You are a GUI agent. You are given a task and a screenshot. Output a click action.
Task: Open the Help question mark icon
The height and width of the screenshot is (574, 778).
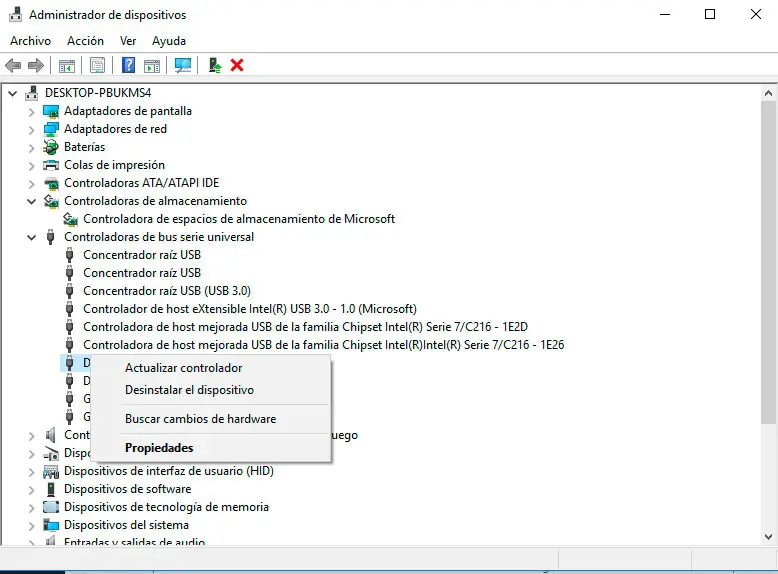point(129,65)
